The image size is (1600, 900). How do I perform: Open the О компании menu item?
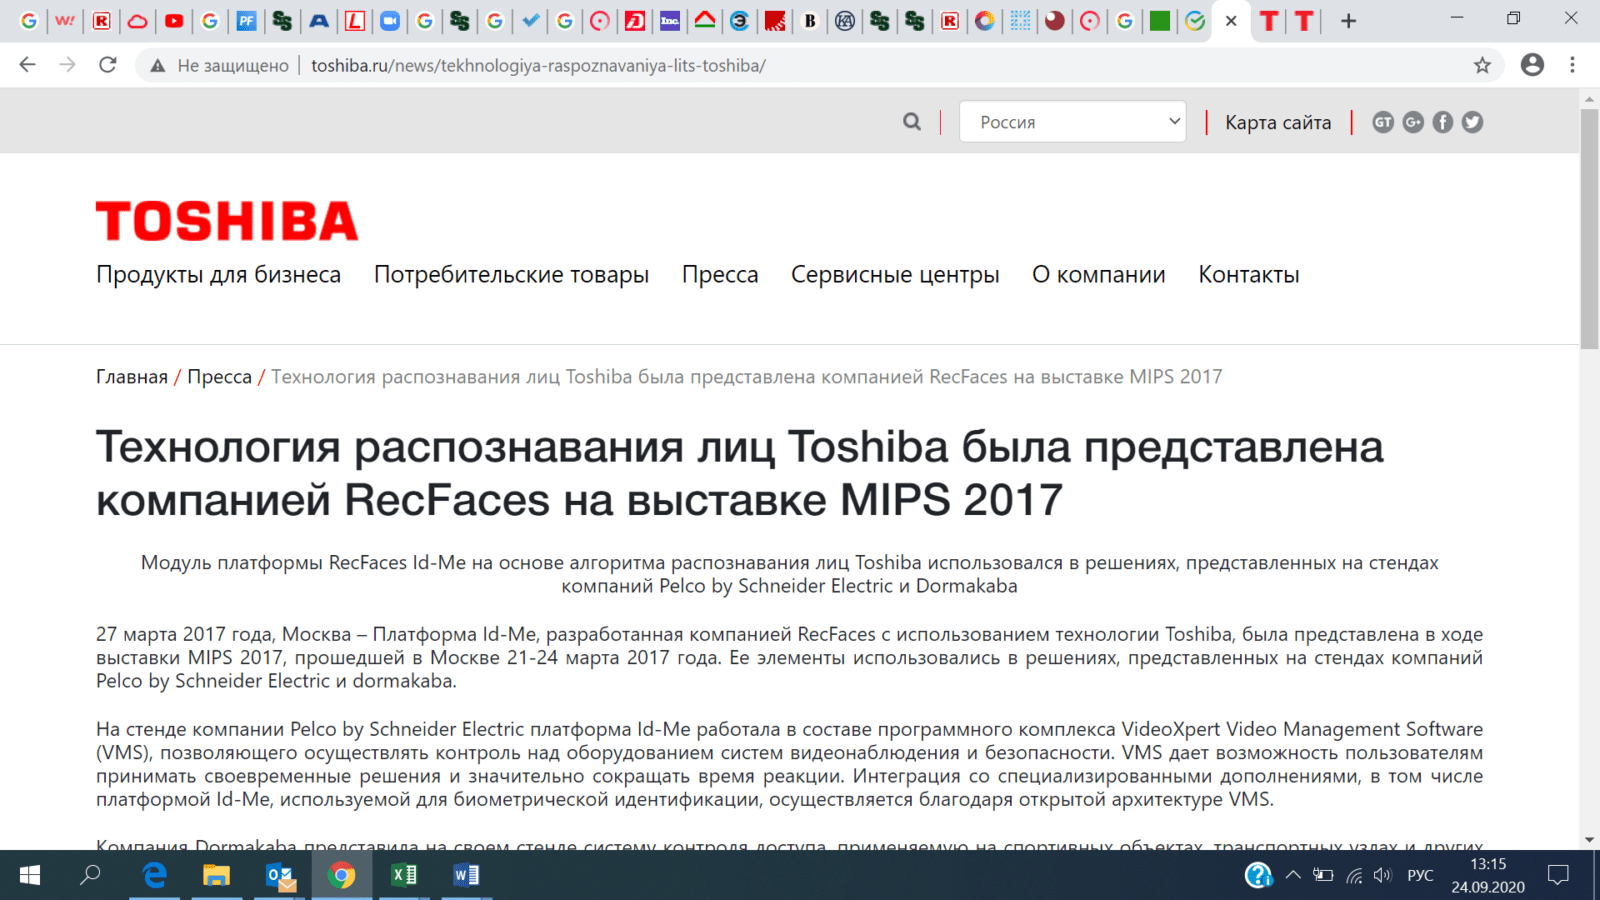click(x=1098, y=274)
